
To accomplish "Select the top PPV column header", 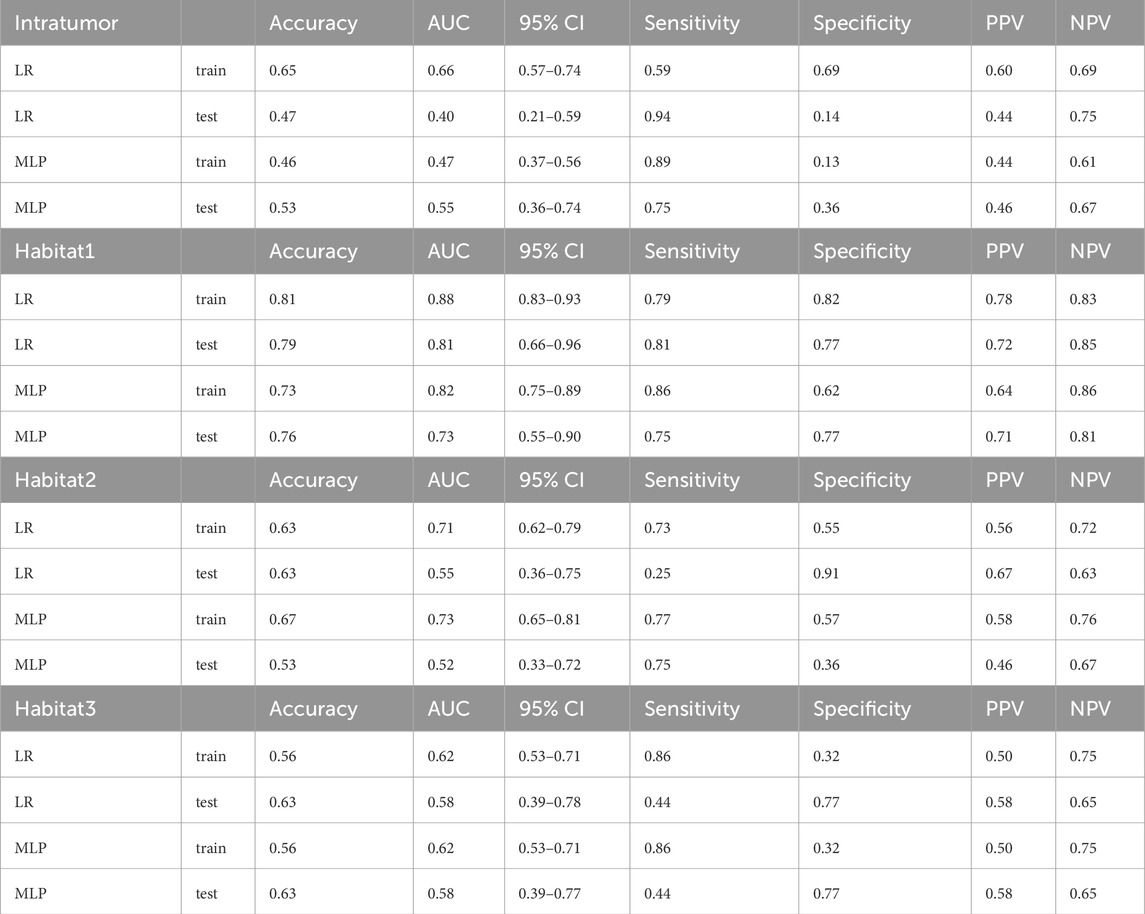I will (1004, 23).
